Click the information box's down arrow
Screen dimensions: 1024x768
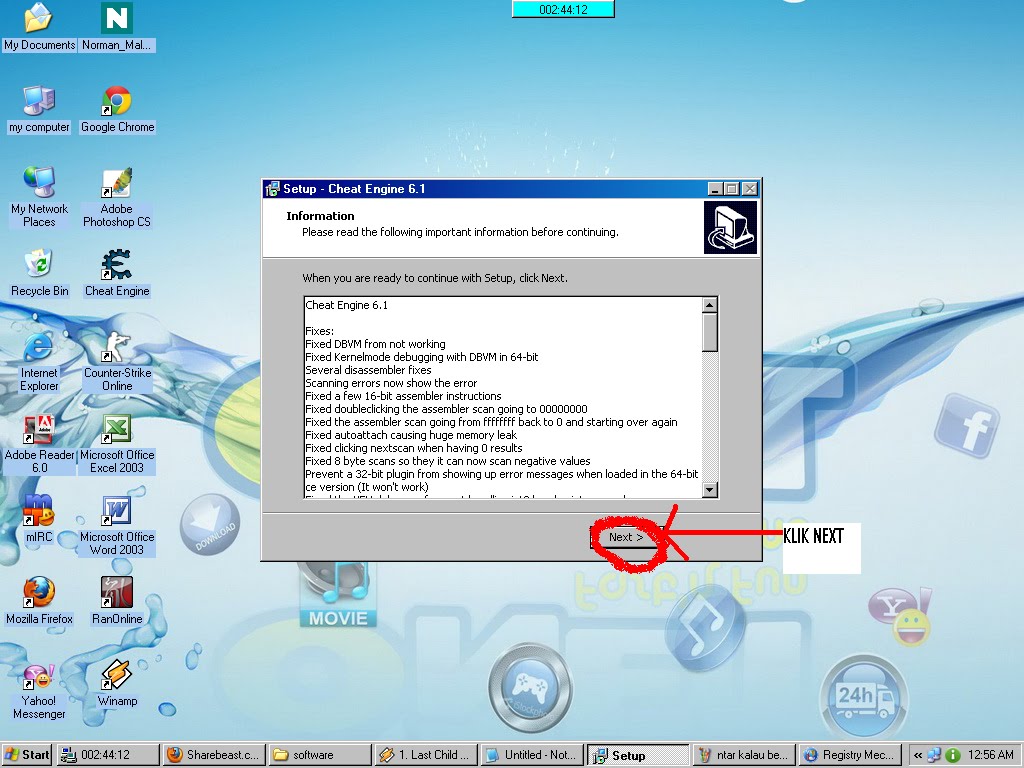pyautogui.click(x=710, y=489)
